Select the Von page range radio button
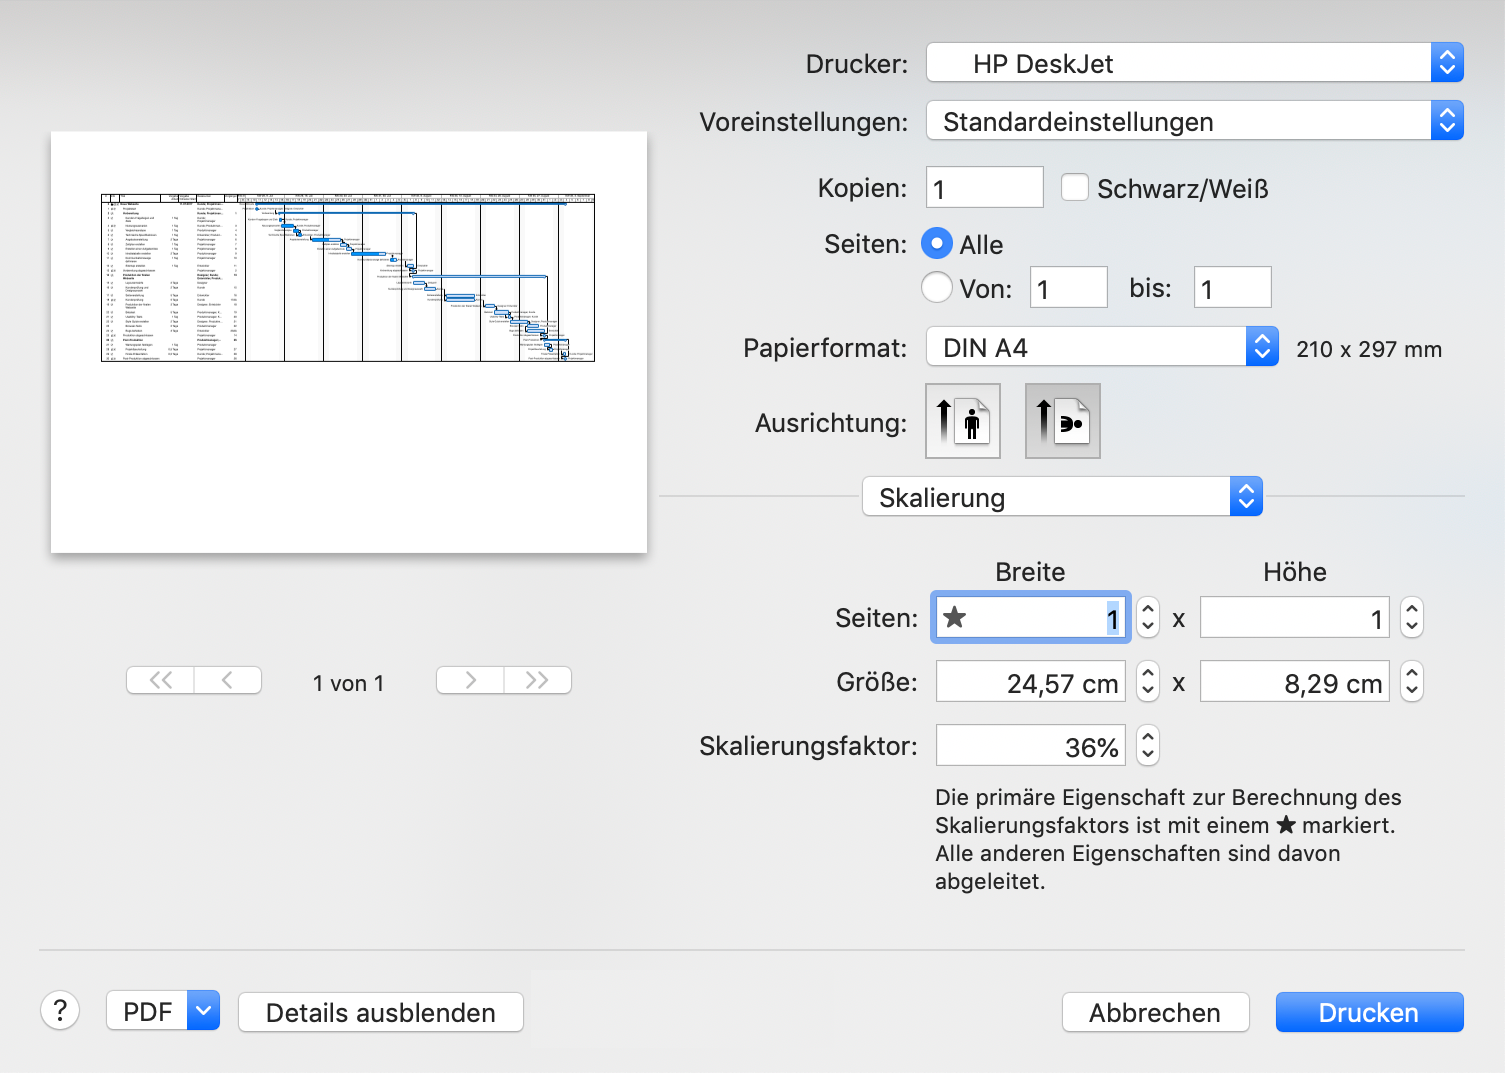Viewport: 1505px width, 1073px height. (x=936, y=288)
